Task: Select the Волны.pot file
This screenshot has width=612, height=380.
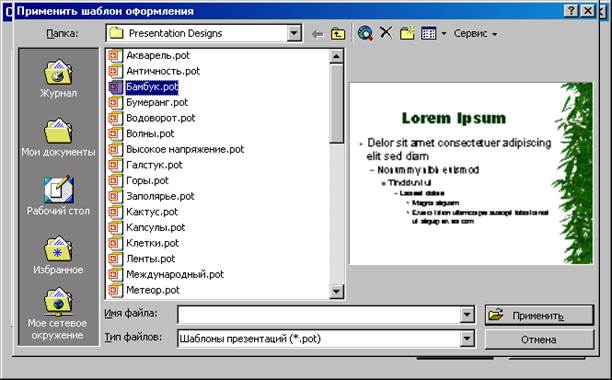Action: pyautogui.click(x=150, y=133)
